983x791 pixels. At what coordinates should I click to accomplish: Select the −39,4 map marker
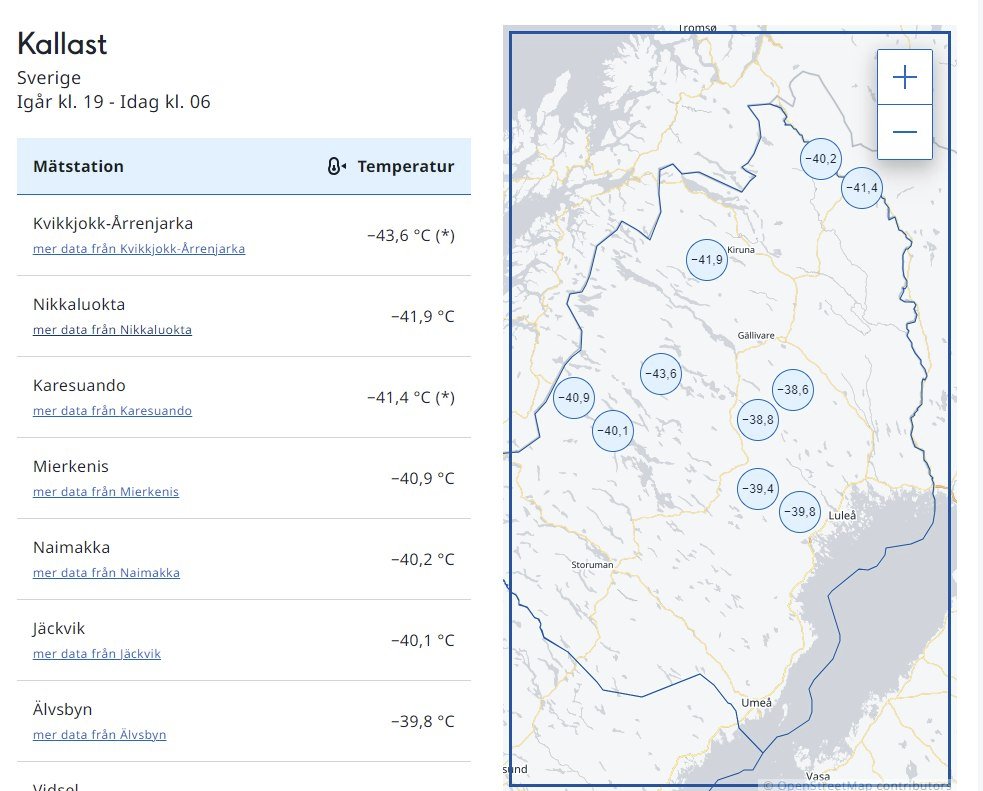coord(757,489)
